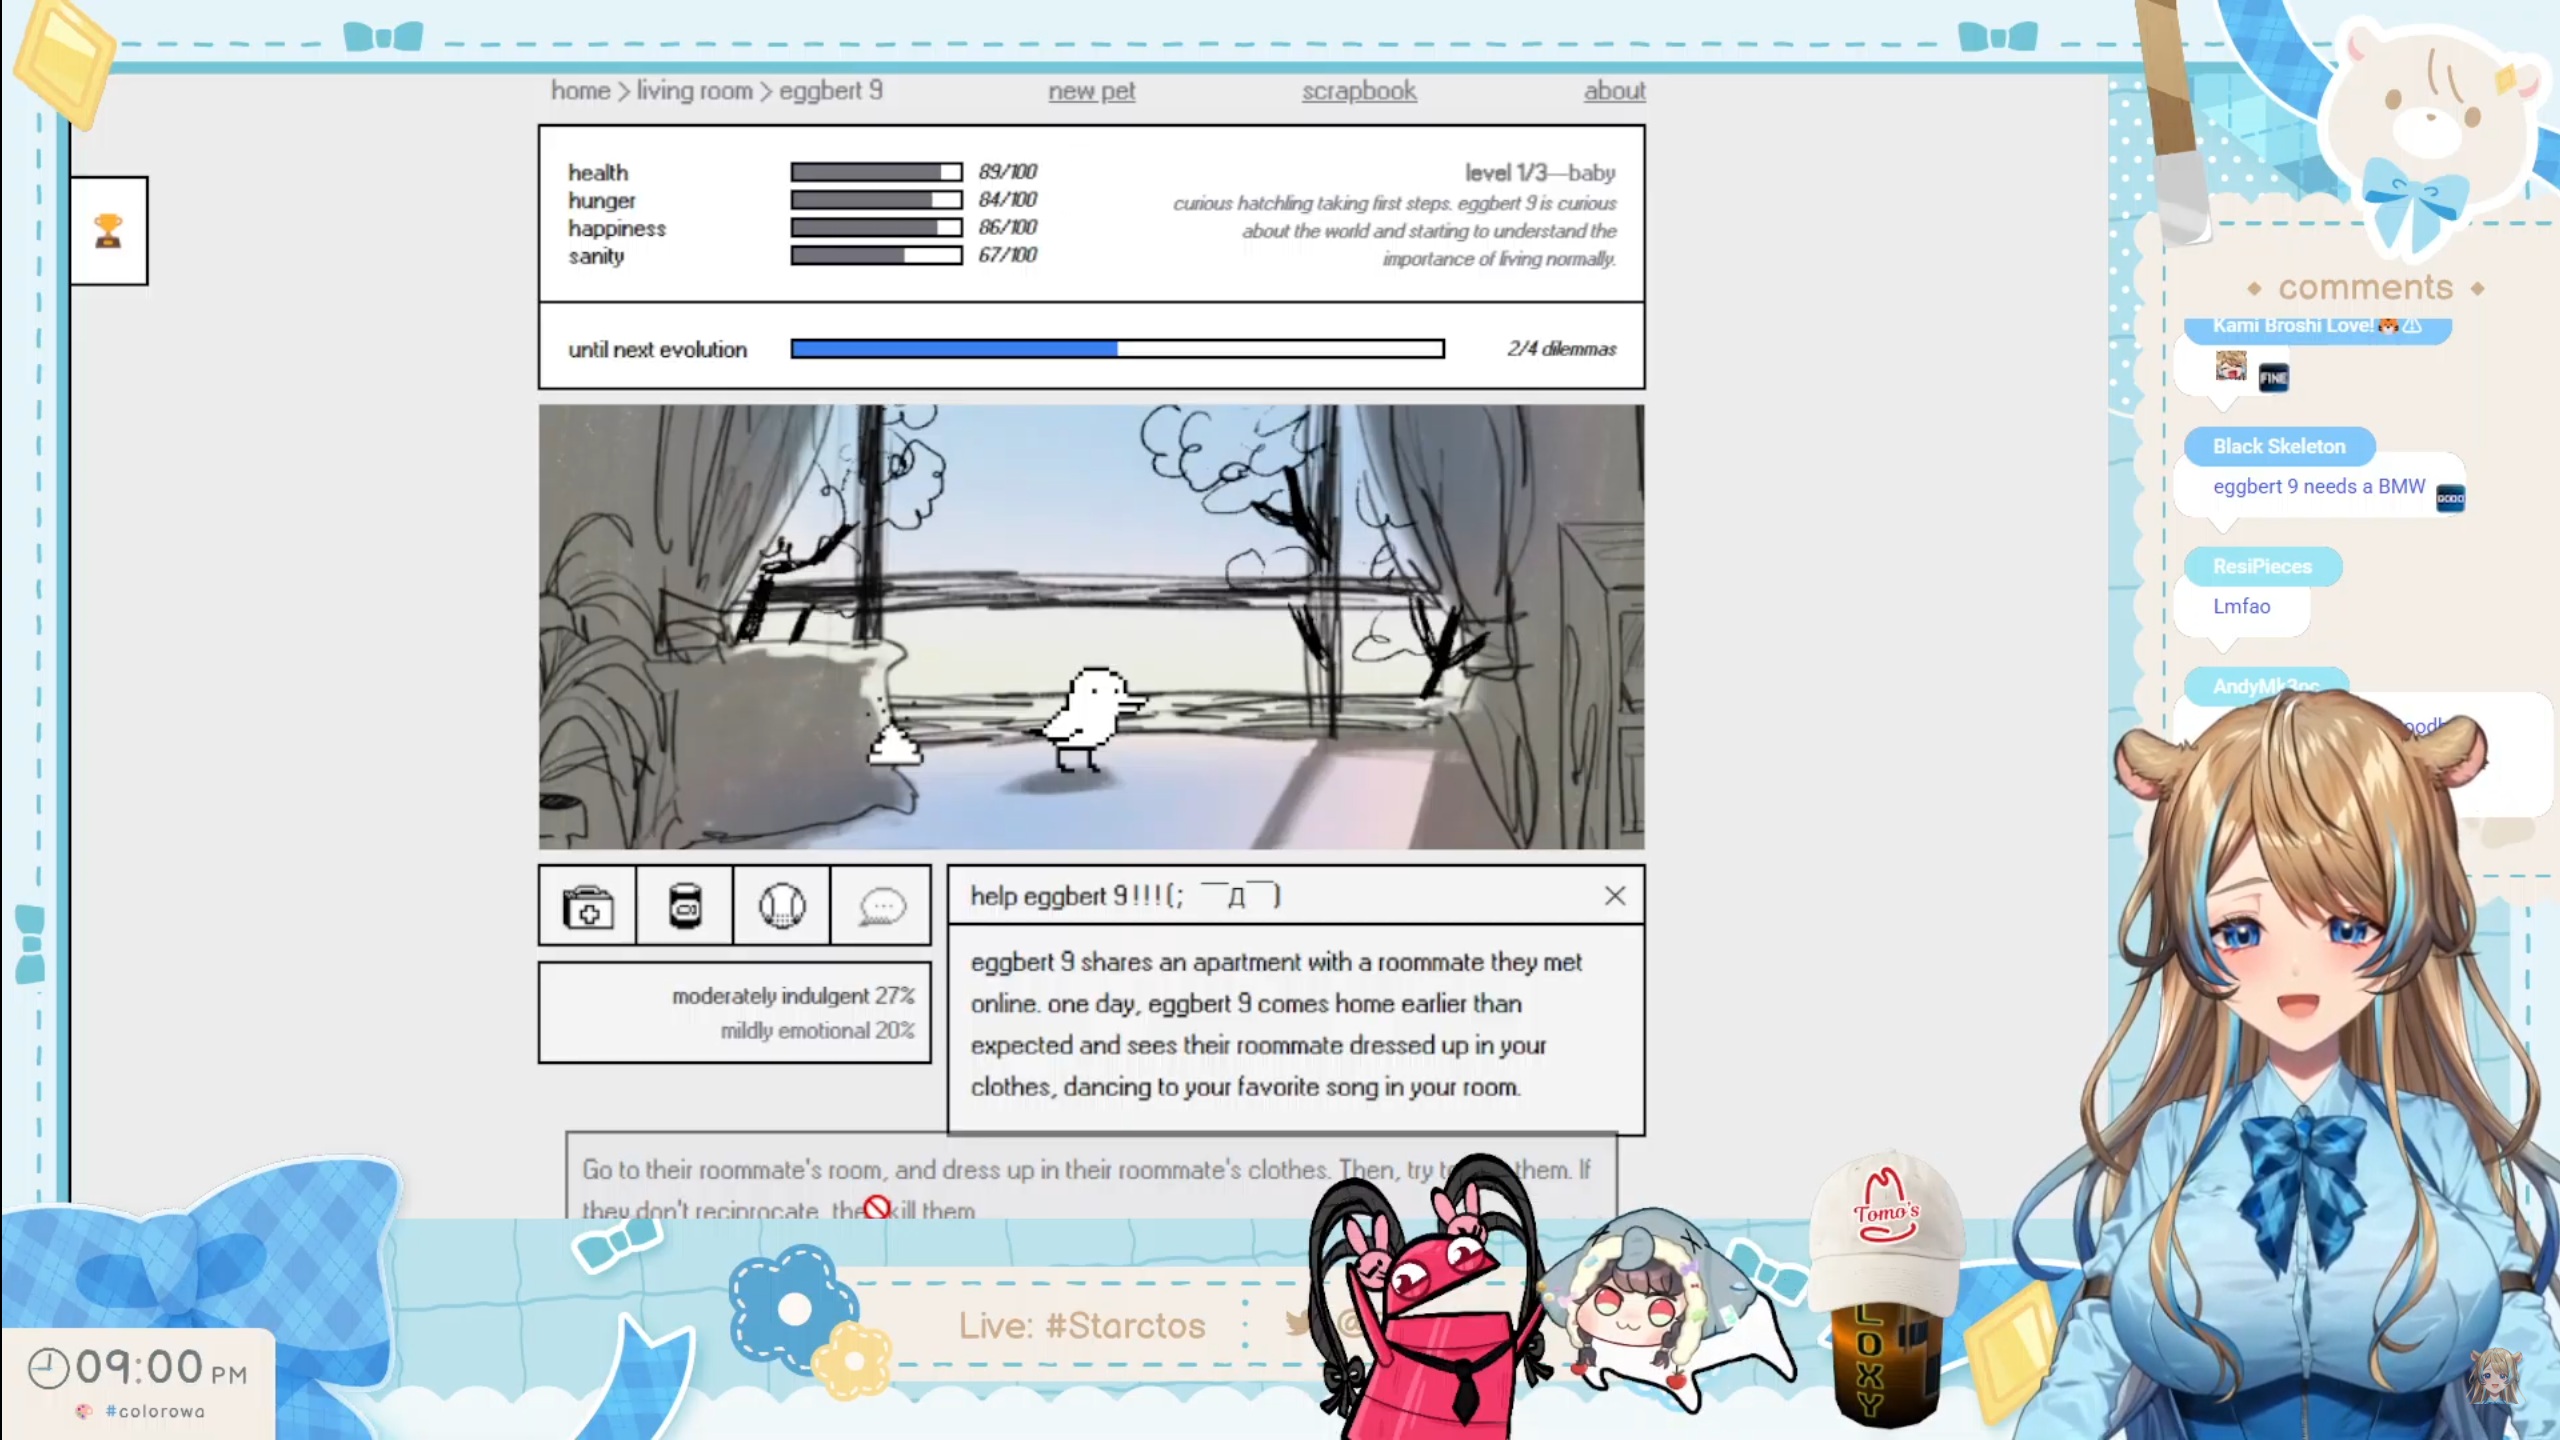
Task: Open the new pet link
Action: [x=1091, y=91]
